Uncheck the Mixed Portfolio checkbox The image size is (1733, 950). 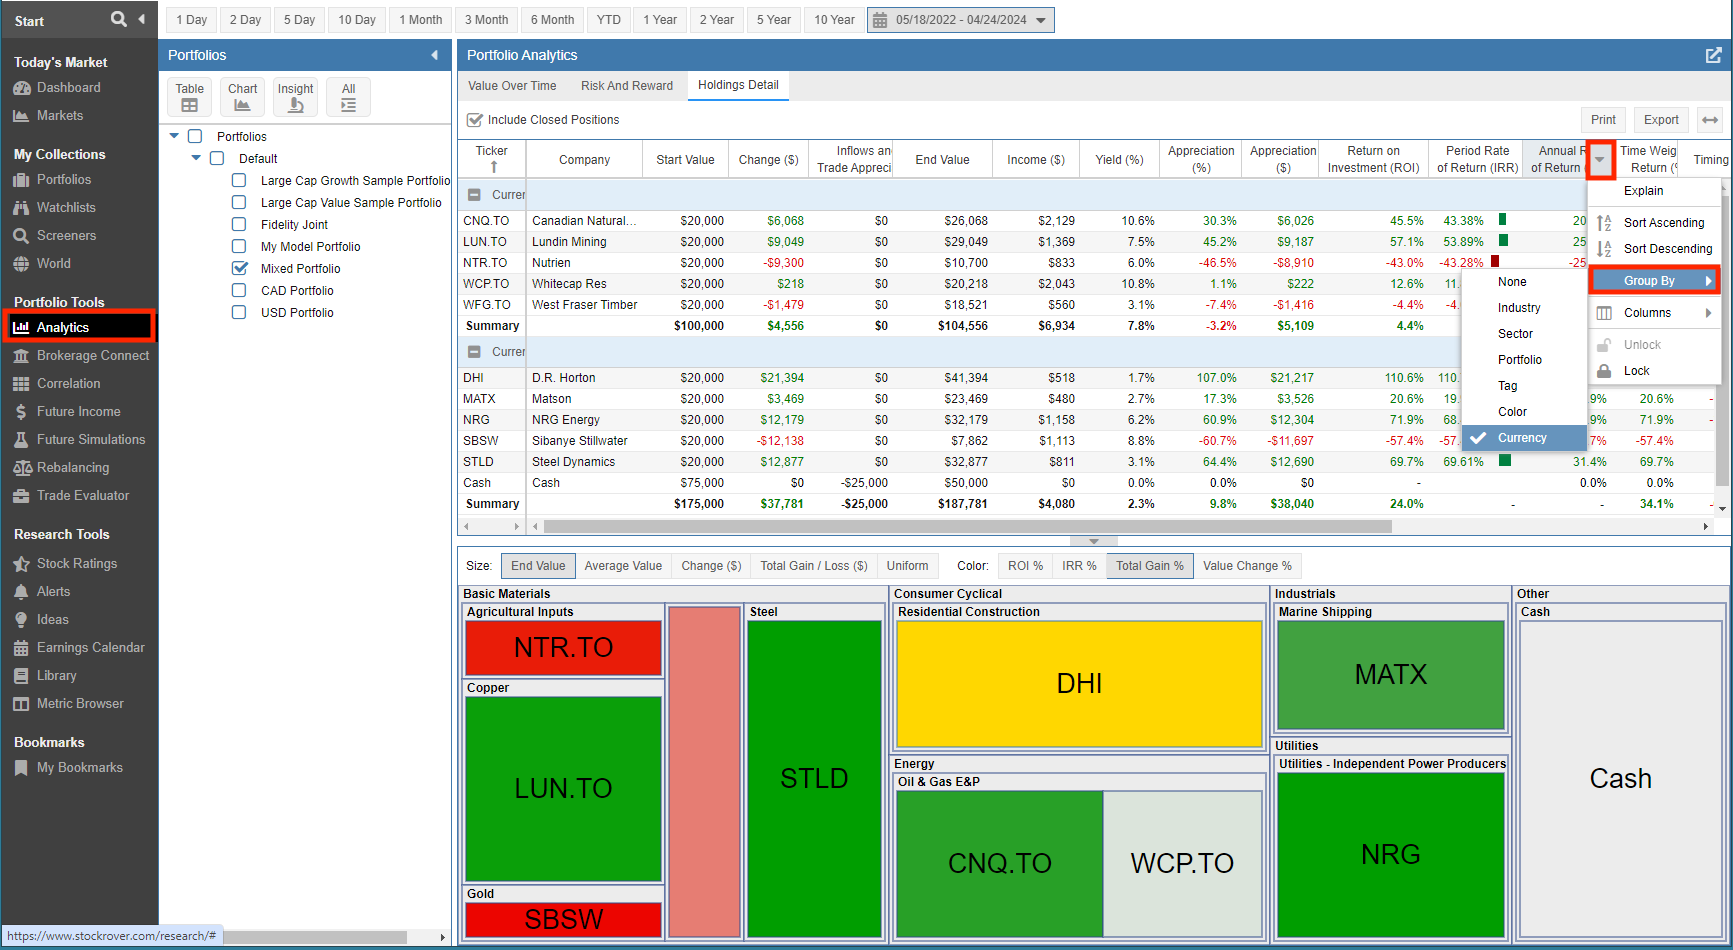[x=239, y=268]
